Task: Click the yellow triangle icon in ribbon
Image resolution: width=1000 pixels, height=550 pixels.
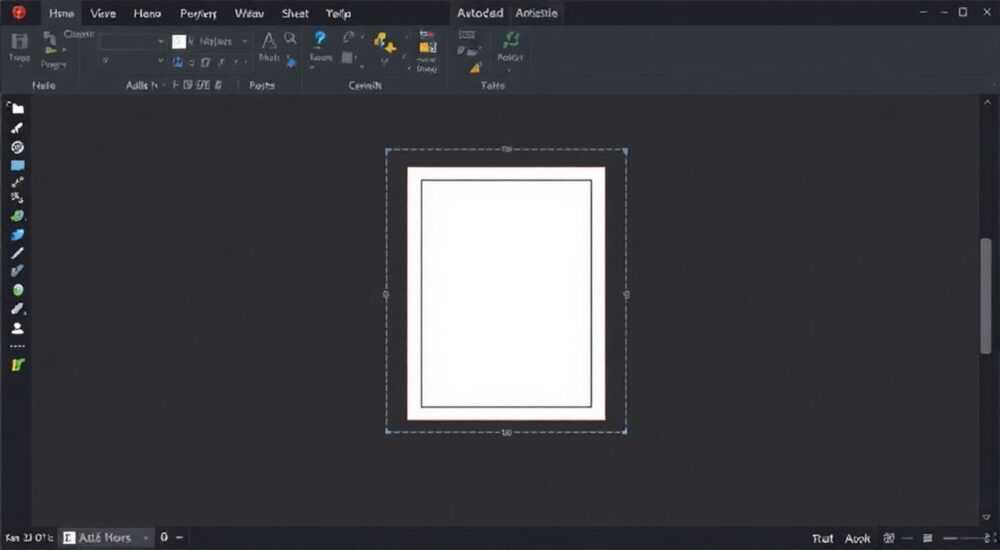Action: (475, 67)
